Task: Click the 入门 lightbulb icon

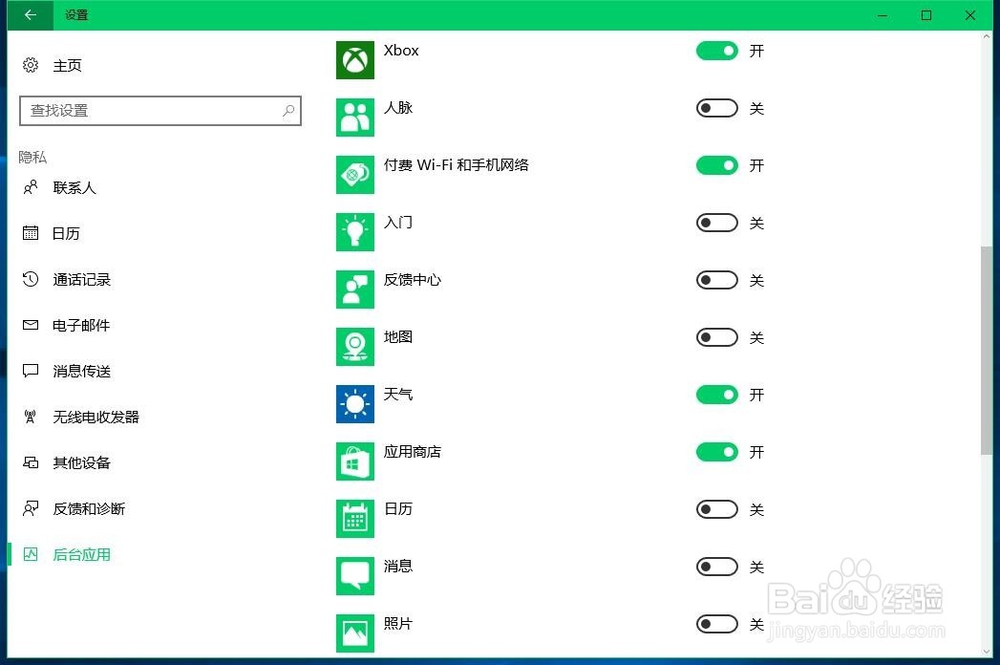Action: (355, 231)
